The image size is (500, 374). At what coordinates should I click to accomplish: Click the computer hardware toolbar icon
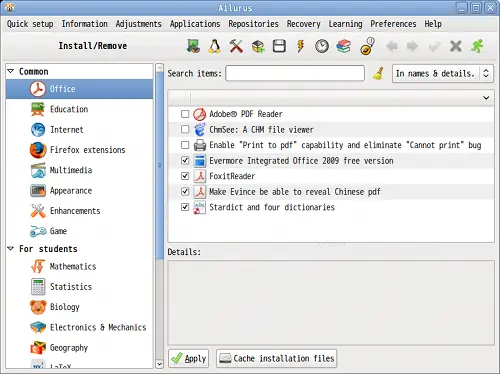193,46
